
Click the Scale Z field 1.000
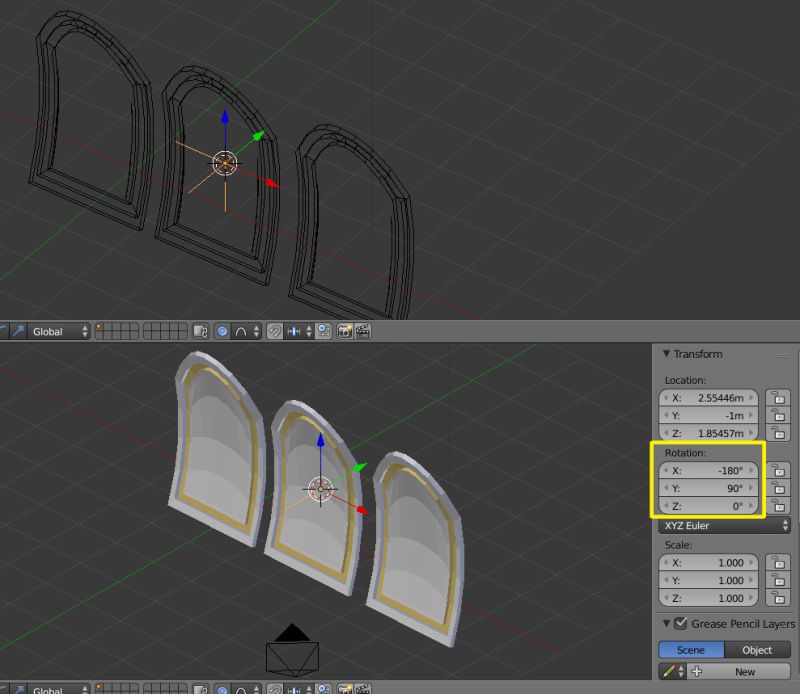tap(708, 598)
